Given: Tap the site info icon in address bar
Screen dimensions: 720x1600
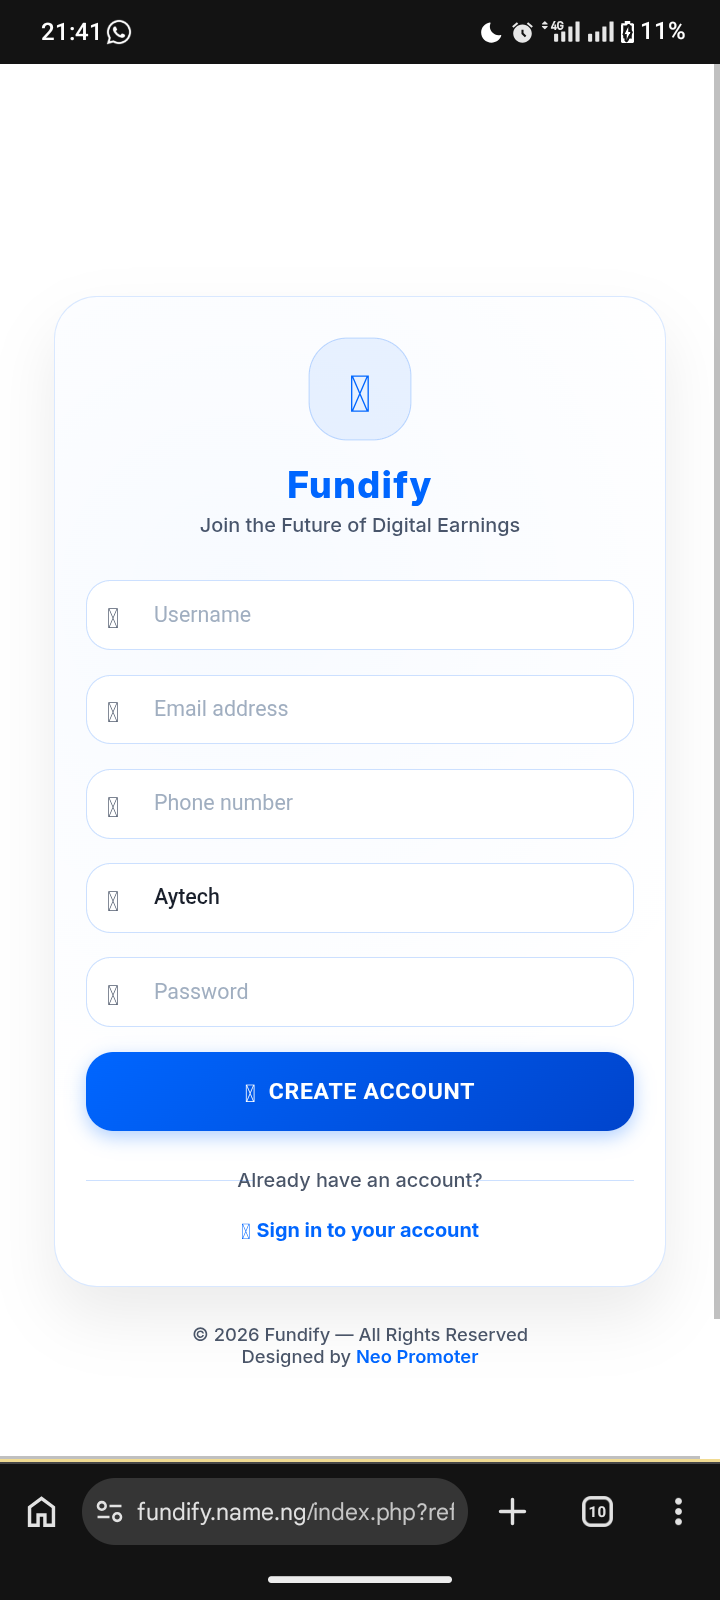Looking at the screenshot, I should [109, 1511].
